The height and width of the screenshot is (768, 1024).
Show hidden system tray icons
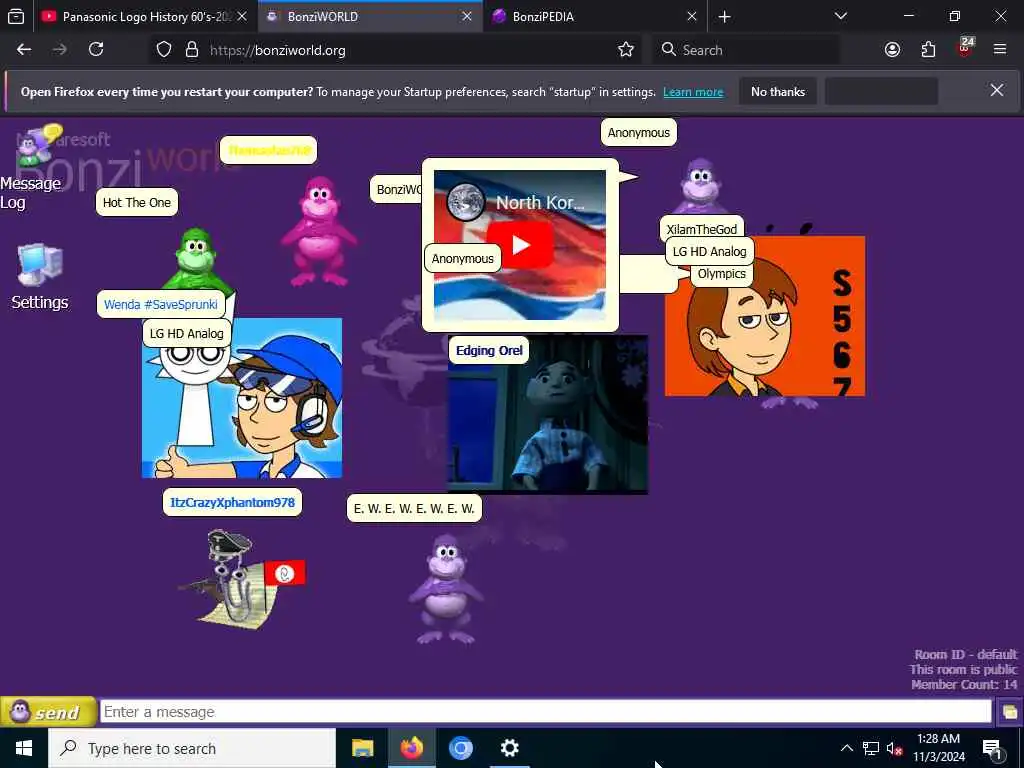(846, 748)
